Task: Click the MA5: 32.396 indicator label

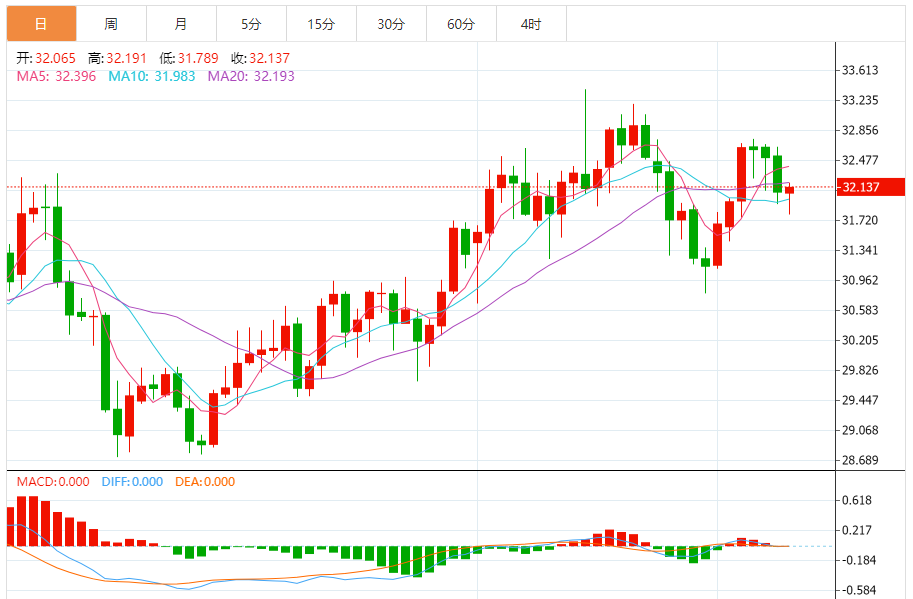Action: click(x=56, y=76)
